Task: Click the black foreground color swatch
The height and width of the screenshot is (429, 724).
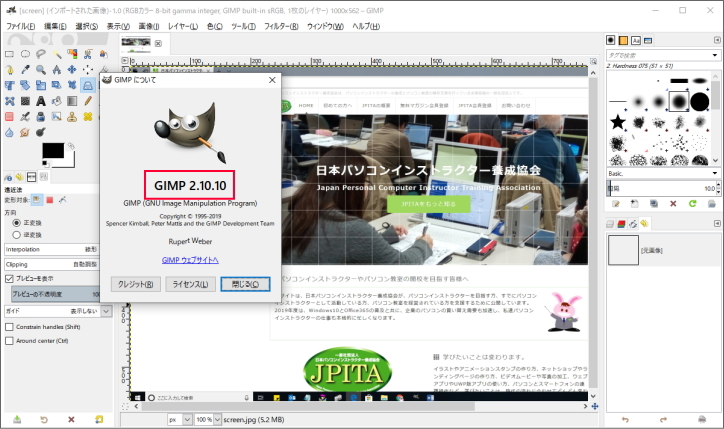Action: 51,150
